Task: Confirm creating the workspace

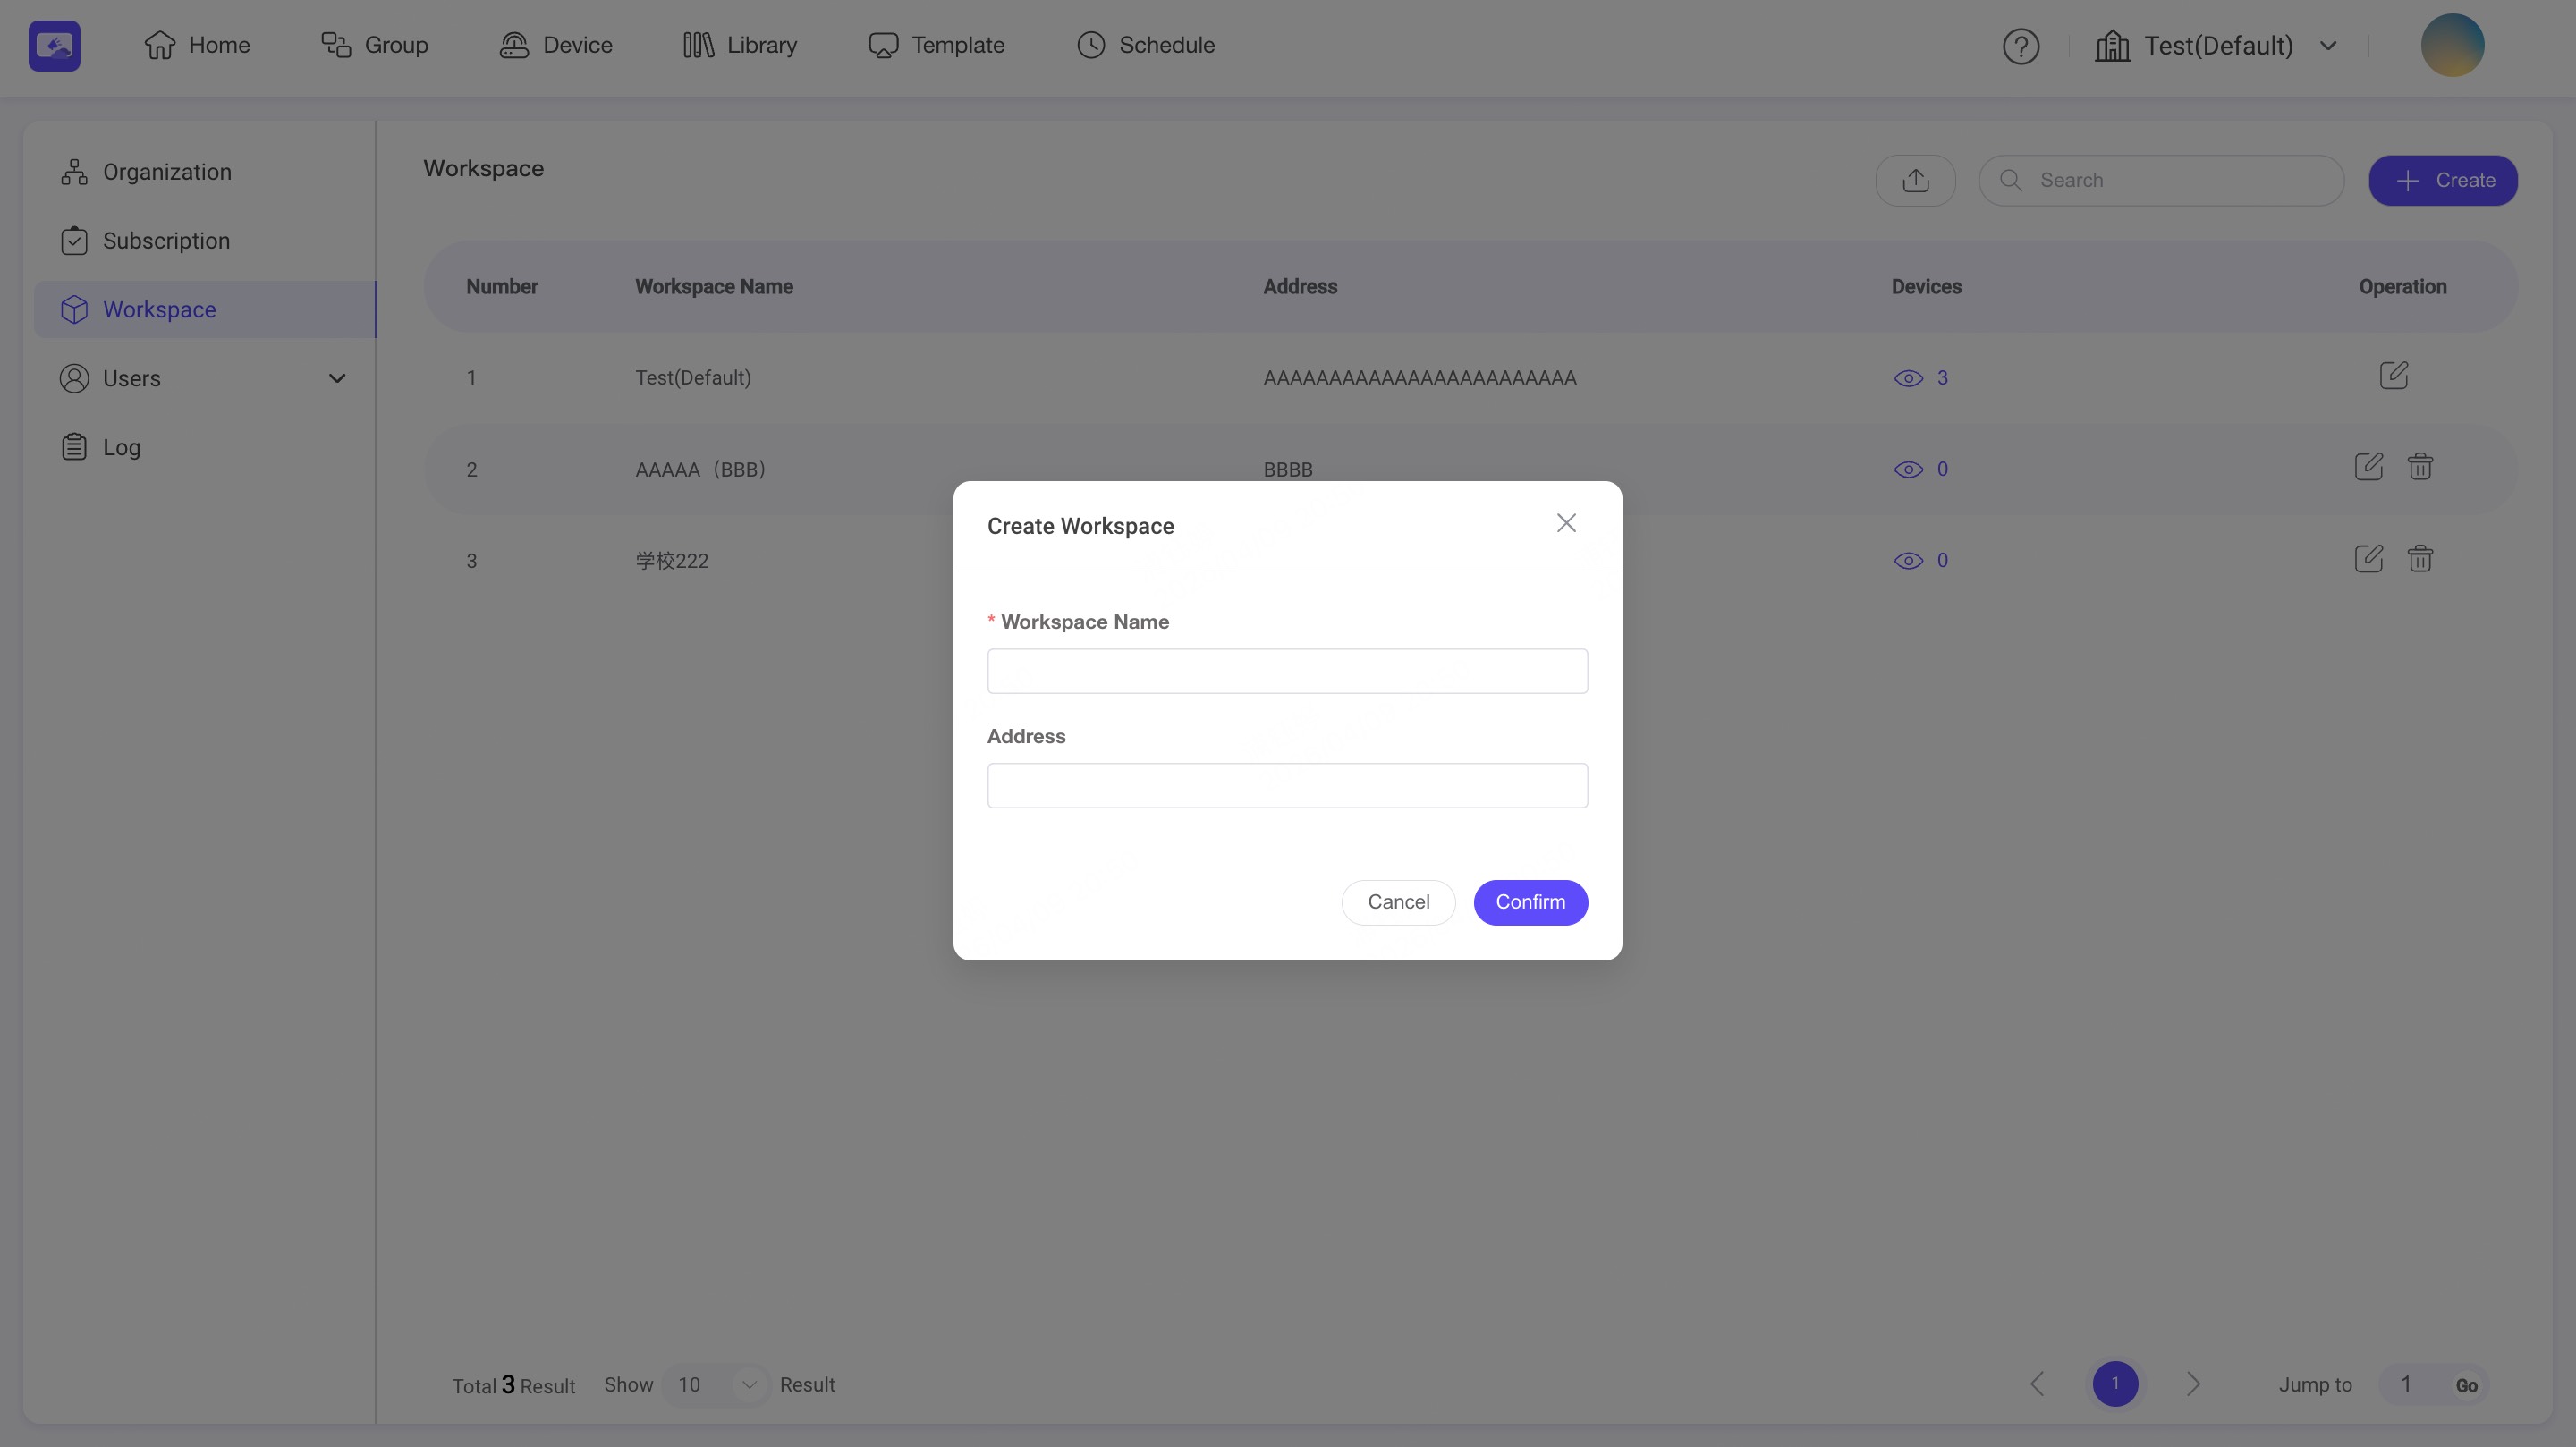Action: [1530, 903]
